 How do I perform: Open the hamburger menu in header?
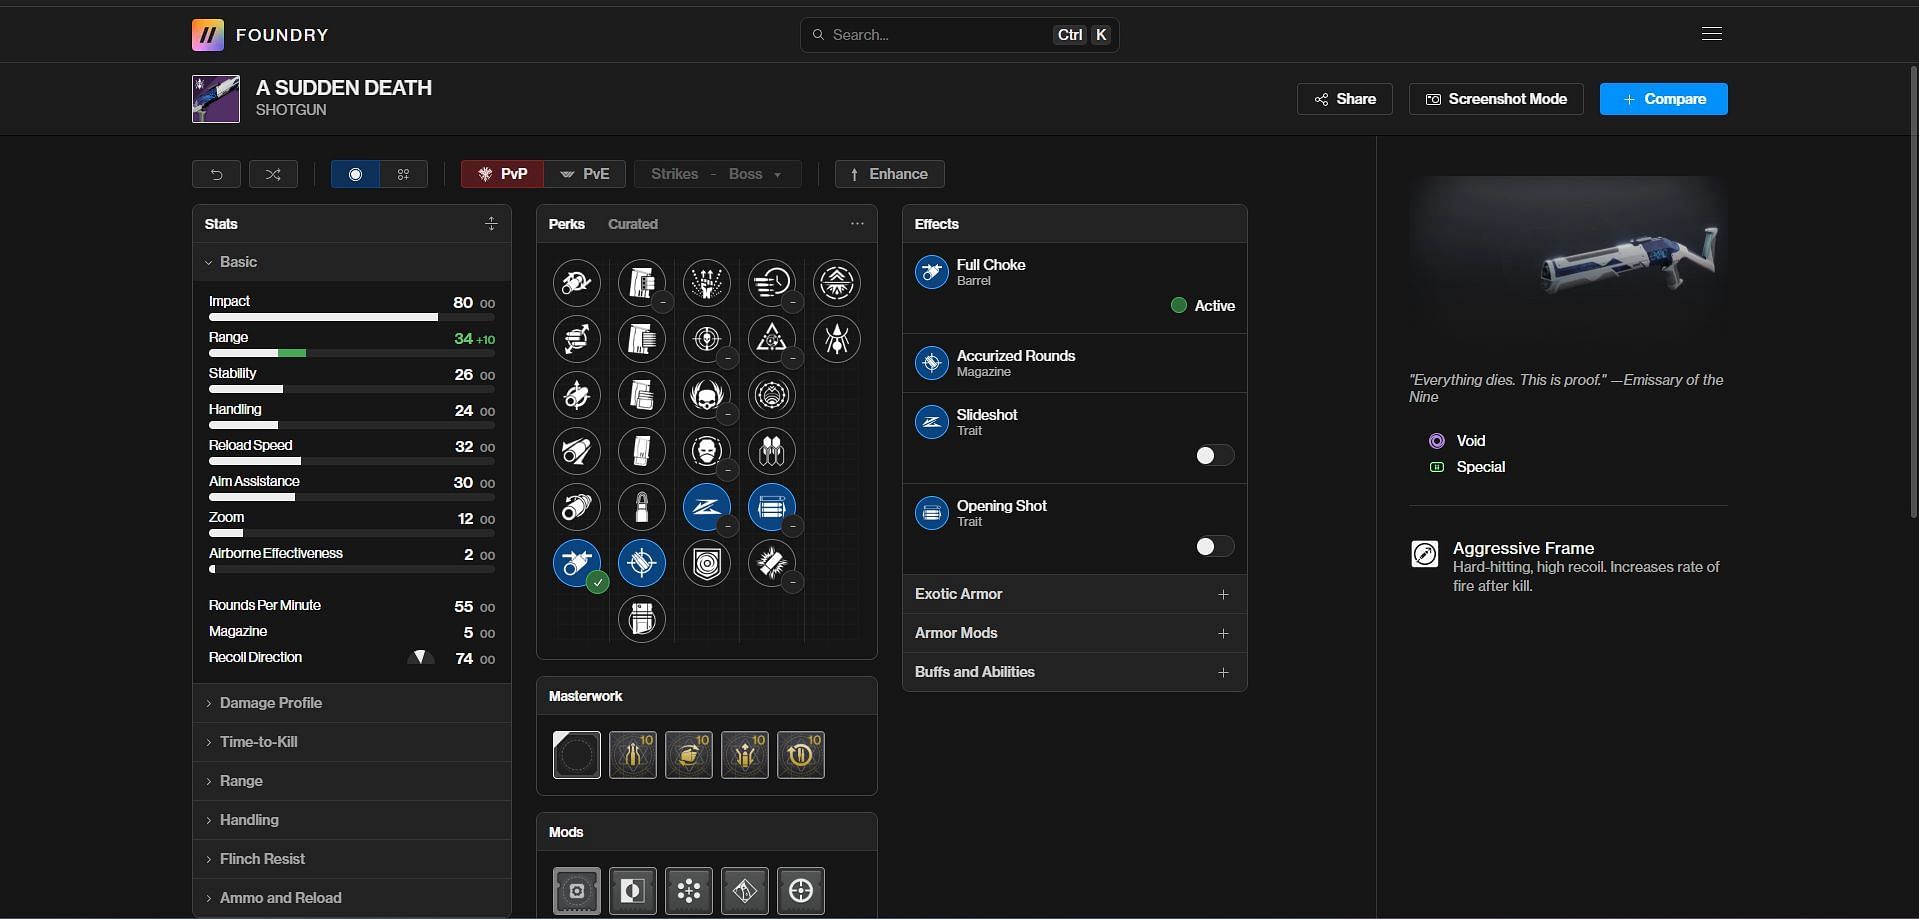1712,34
